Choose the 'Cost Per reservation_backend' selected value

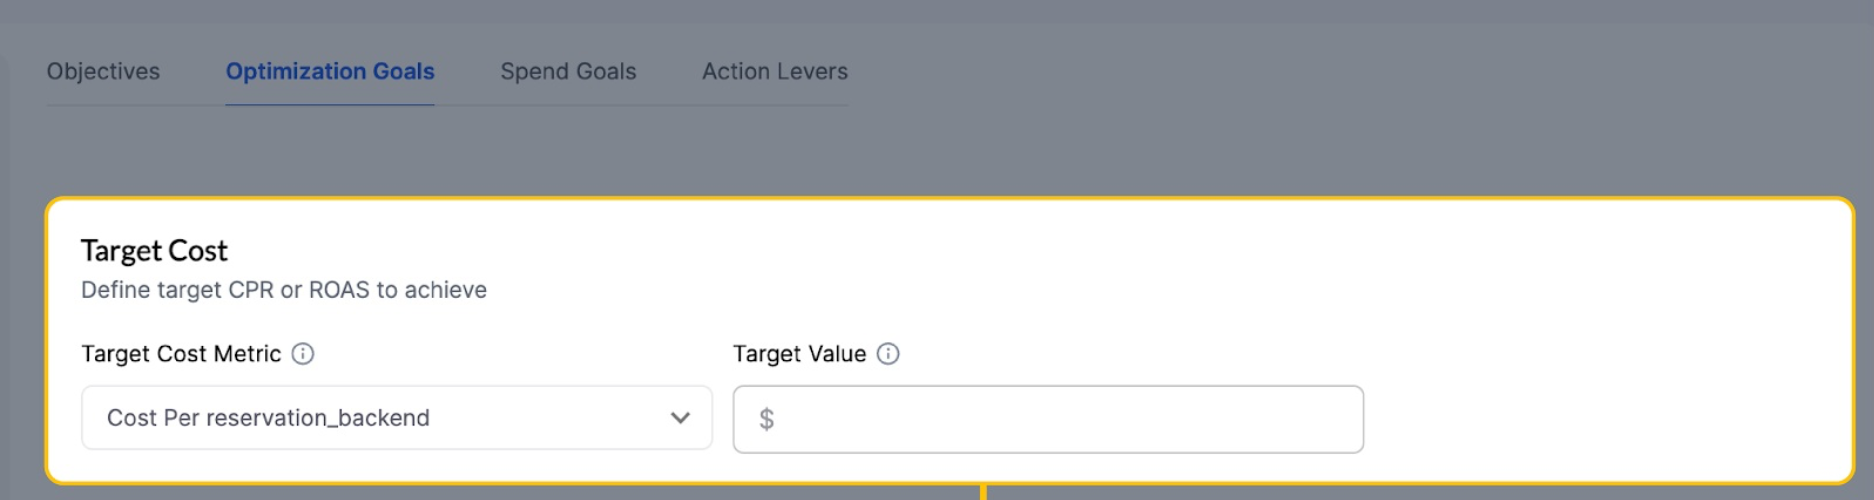(268, 418)
